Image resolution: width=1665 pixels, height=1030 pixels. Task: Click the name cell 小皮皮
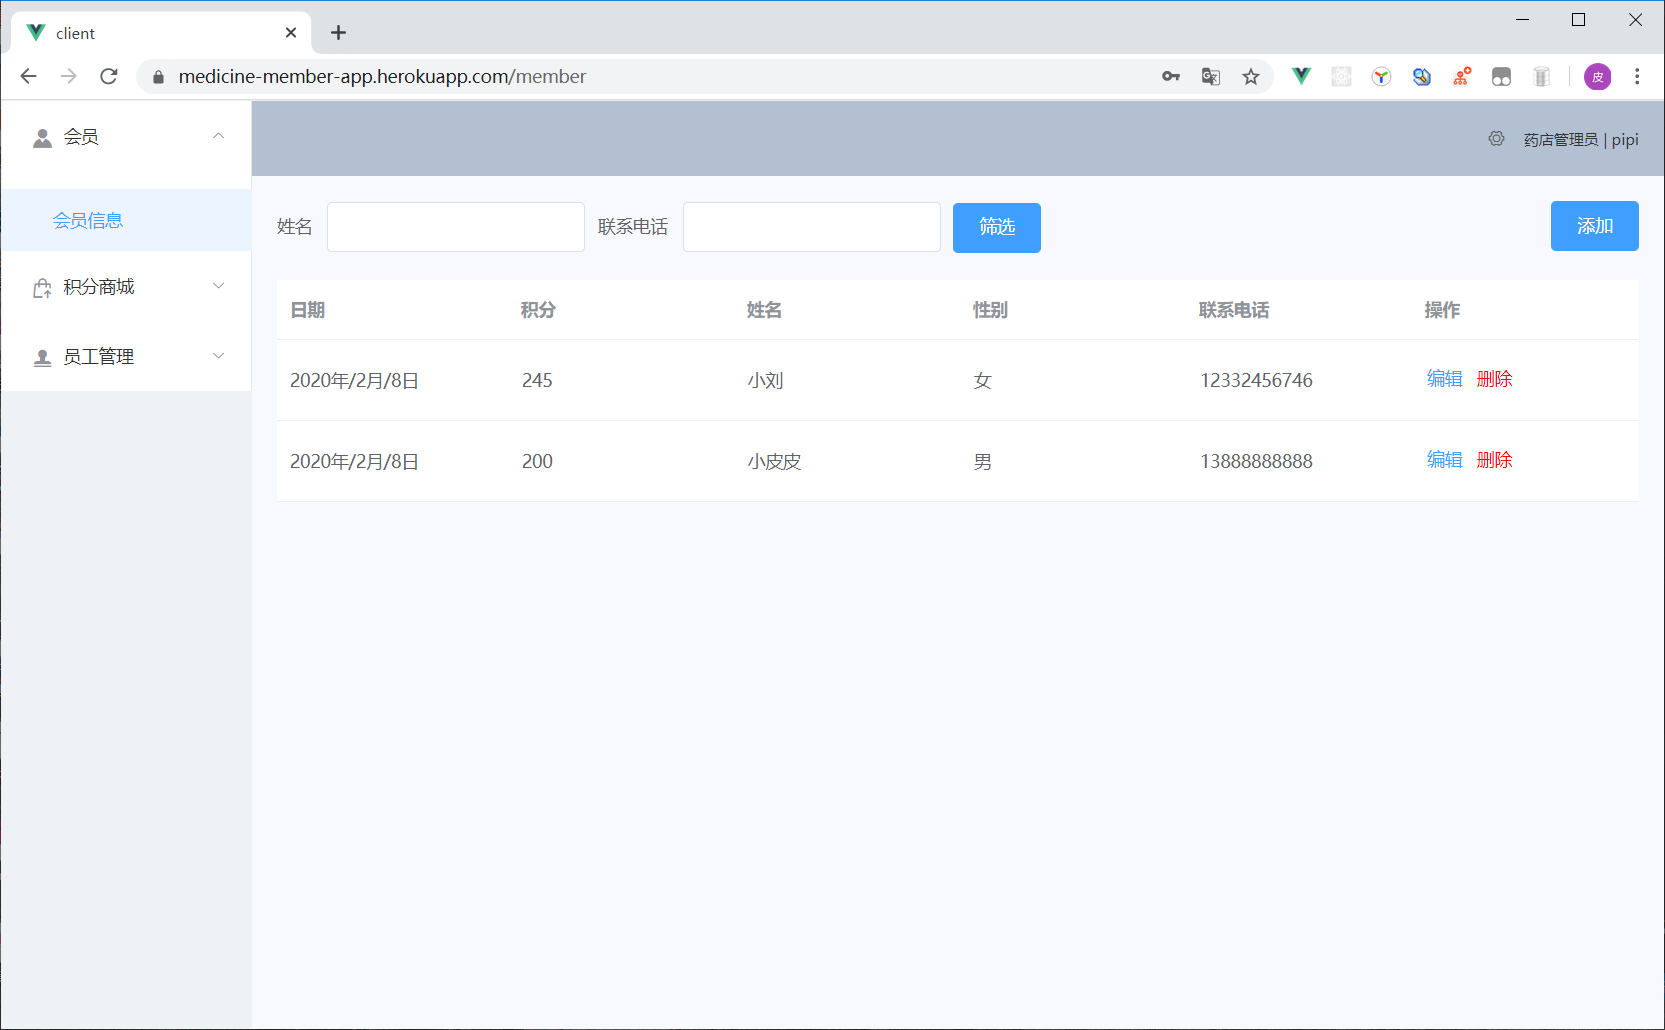click(774, 462)
